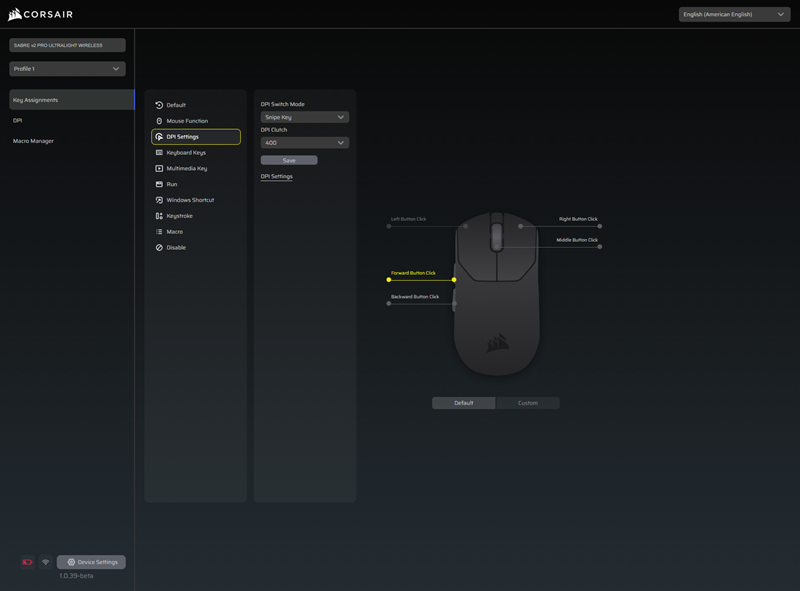The image size is (800, 591).
Task: Open the DPI section in the sidebar
Action: tap(18, 120)
